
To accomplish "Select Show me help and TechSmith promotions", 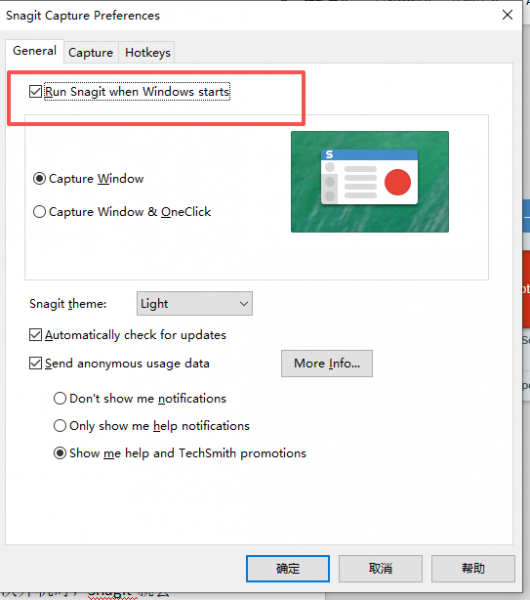I will click(x=60, y=453).
